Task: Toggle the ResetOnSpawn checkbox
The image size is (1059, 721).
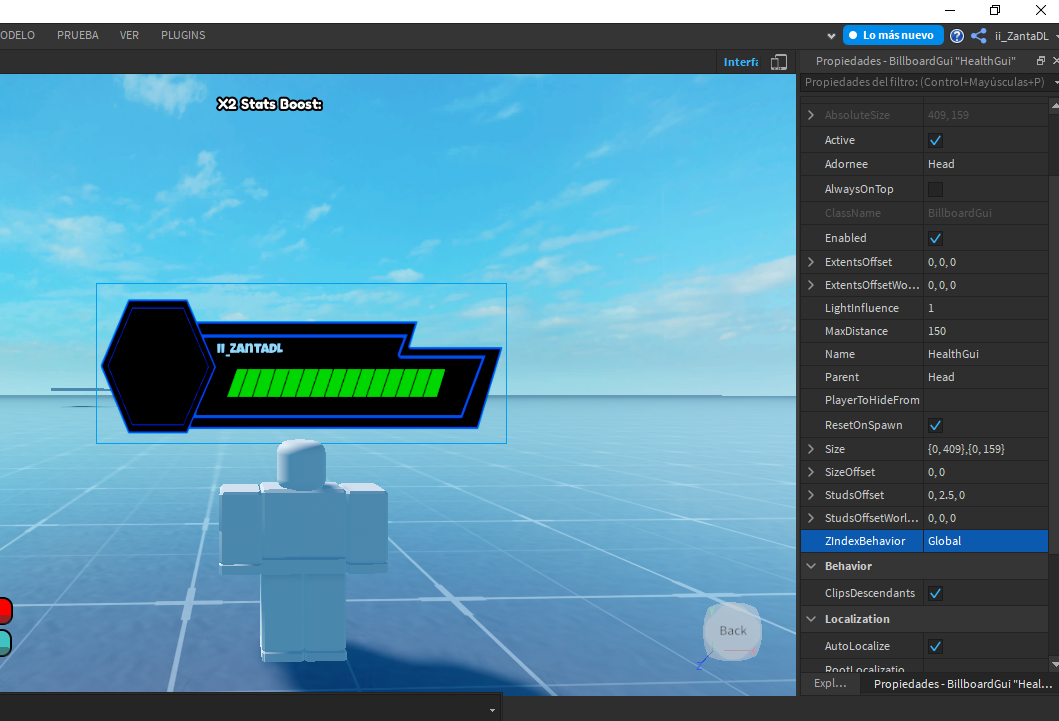Action: tap(935, 425)
